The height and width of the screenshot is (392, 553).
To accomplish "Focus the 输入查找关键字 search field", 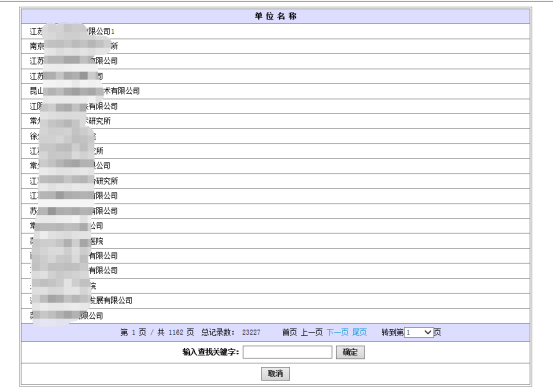I will tap(287, 352).
